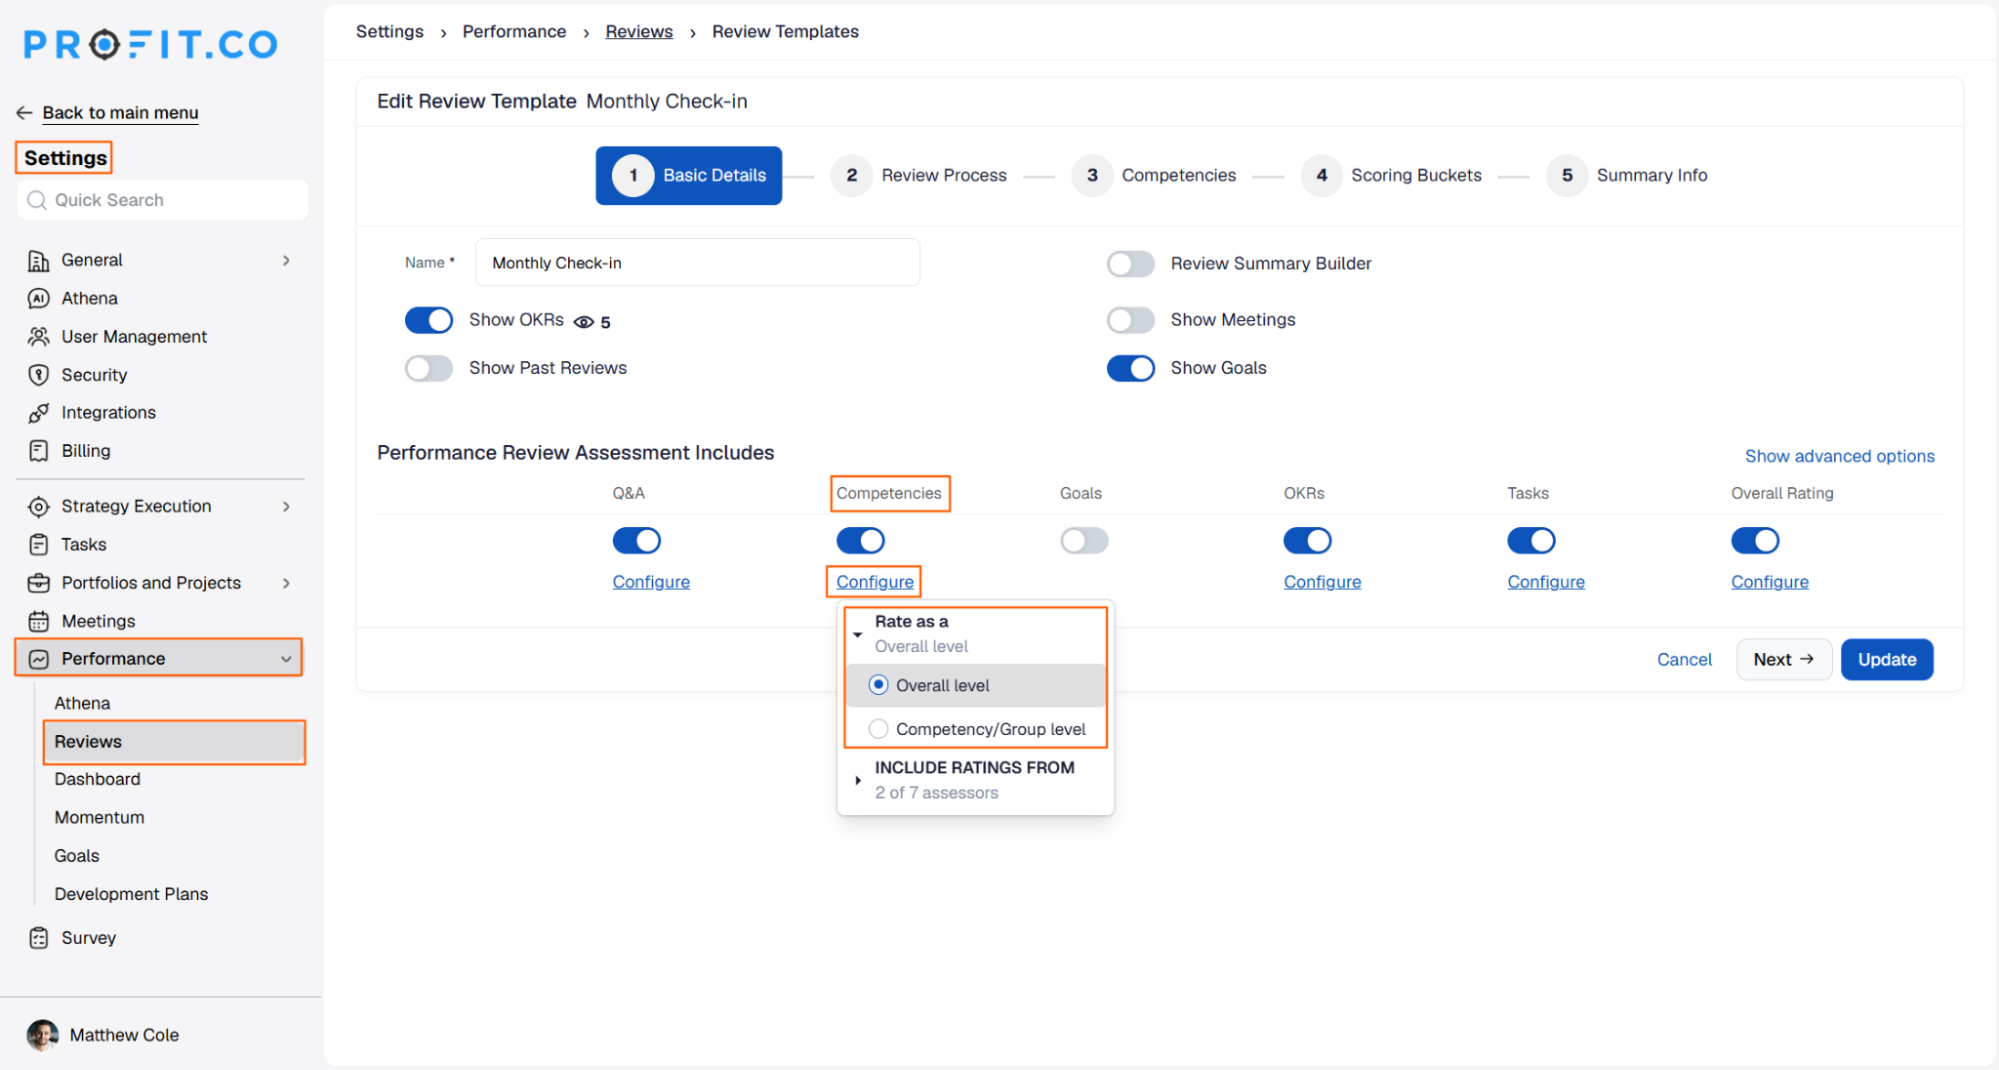
Task: Click the Integrations plug icon
Action: (38, 413)
